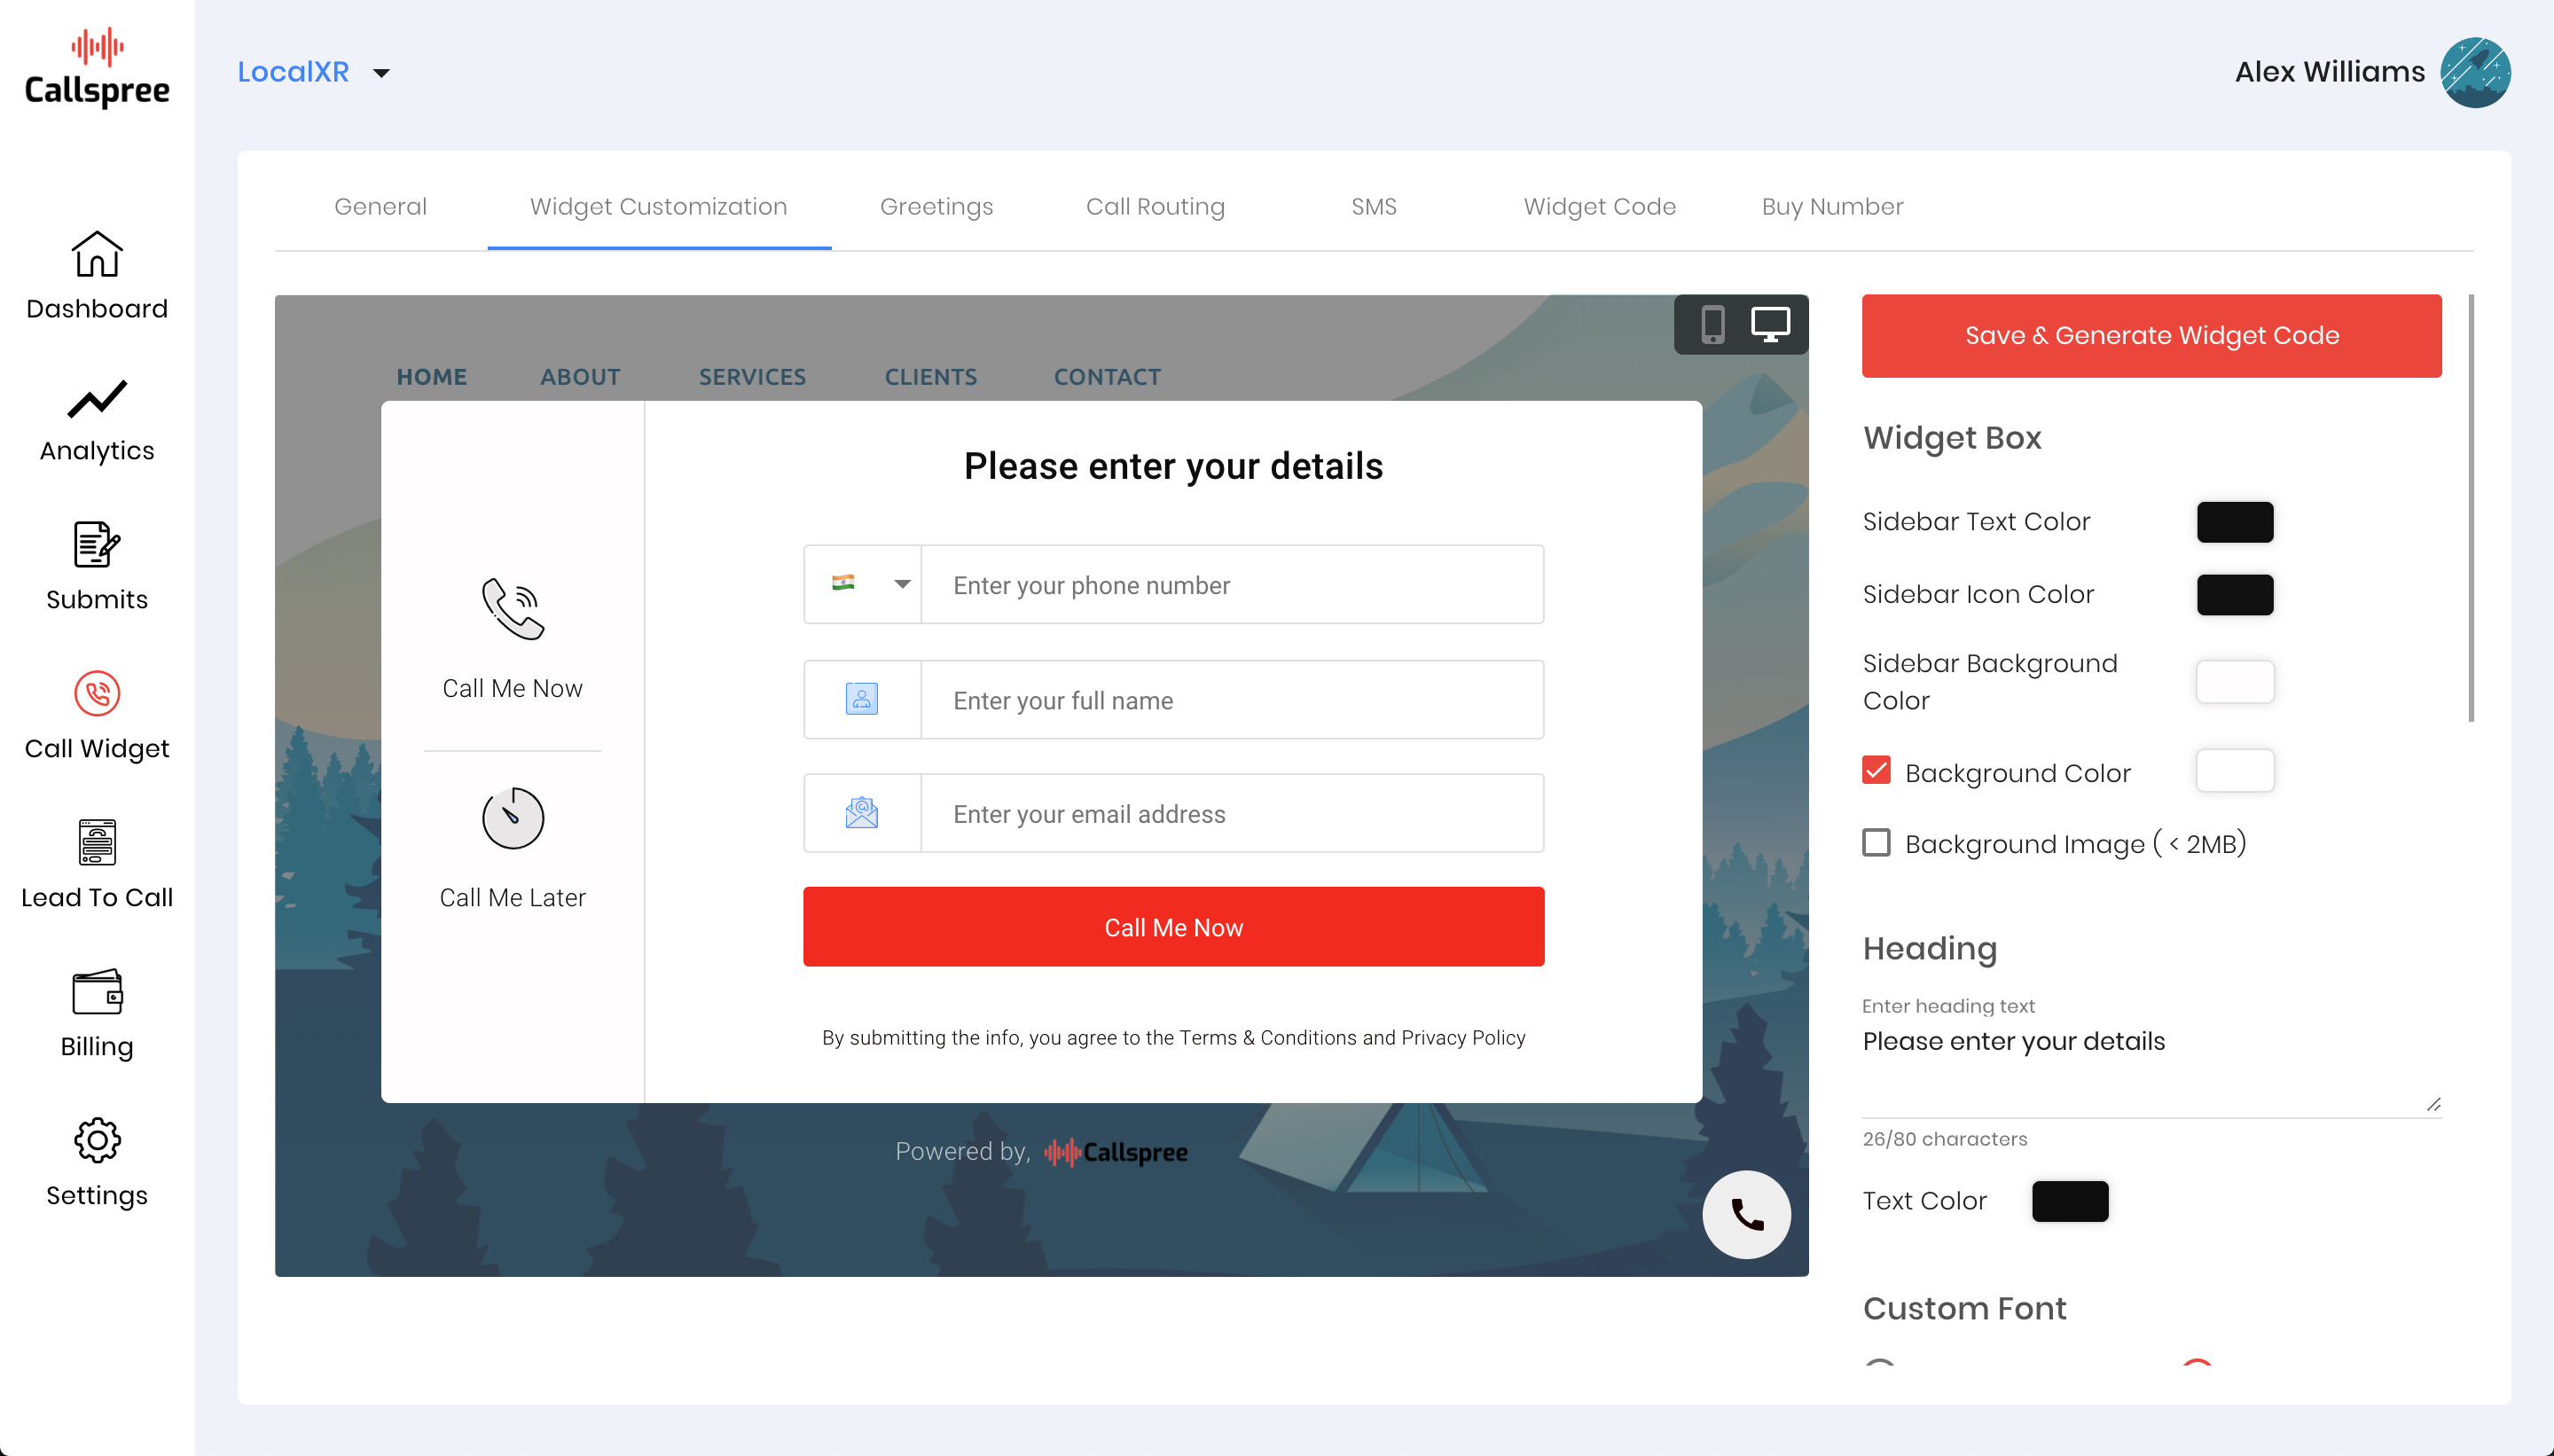
Task: Click ABOUT in the preview navigation
Action: click(x=580, y=376)
